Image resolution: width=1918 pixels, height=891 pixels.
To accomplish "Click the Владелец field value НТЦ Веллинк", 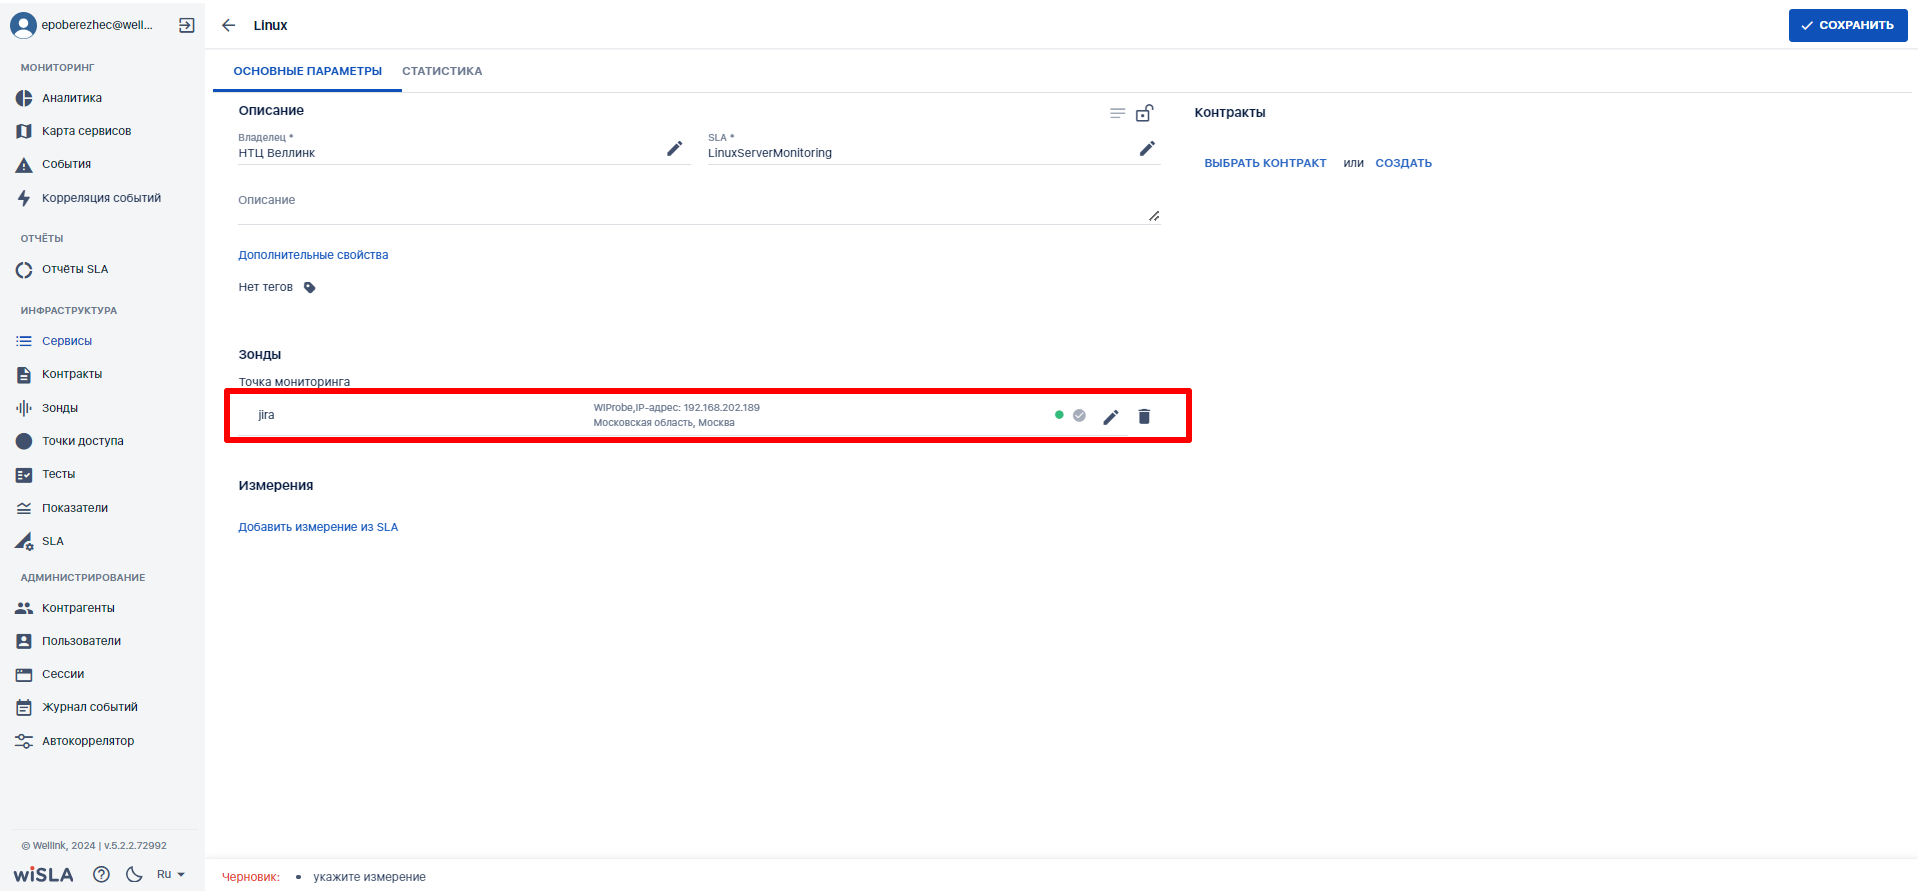I will (277, 153).
